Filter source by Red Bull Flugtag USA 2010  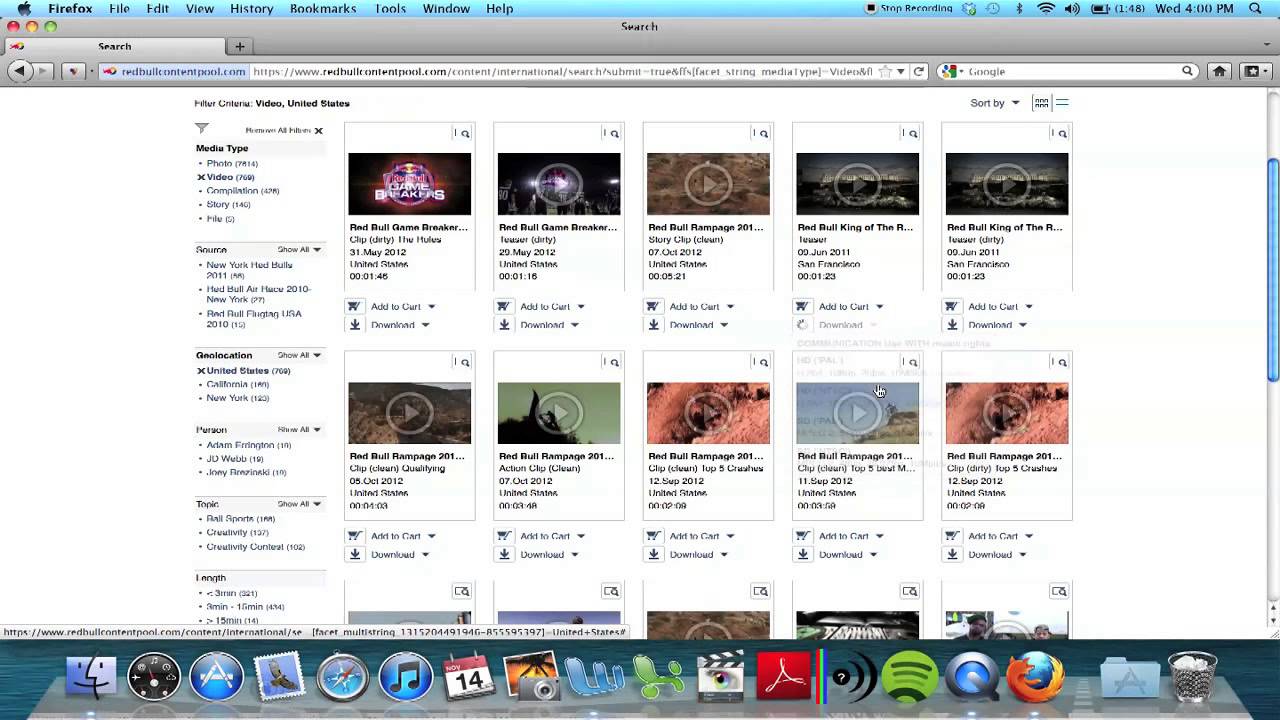tap(254, 319)
